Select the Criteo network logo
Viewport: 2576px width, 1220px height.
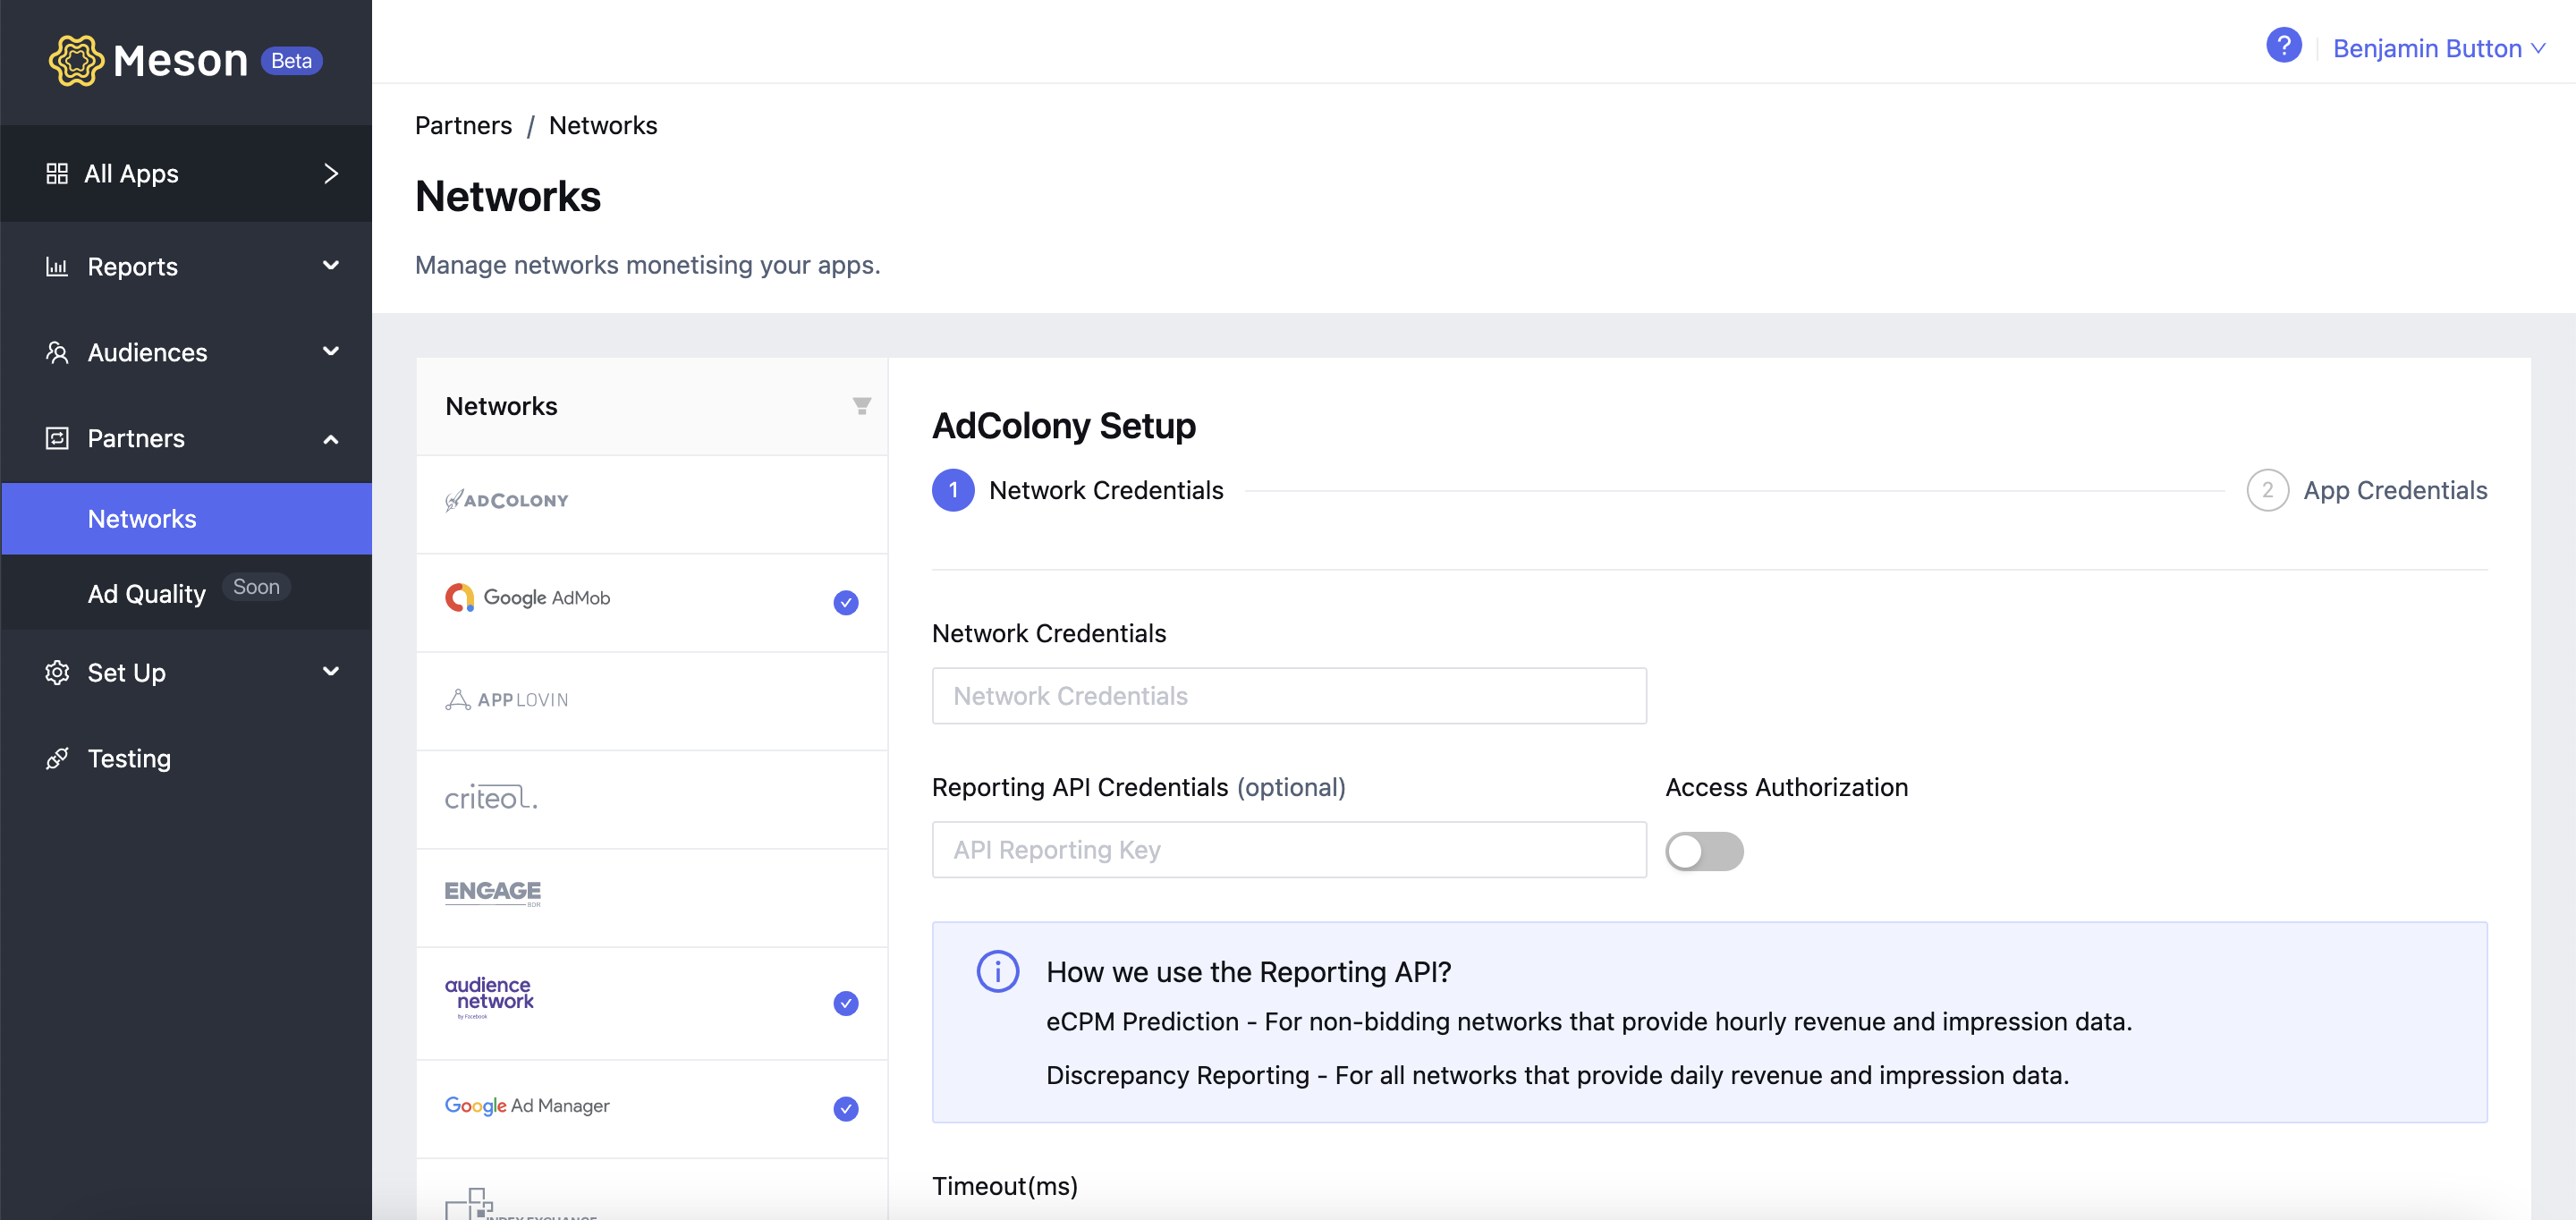(490, 797)
